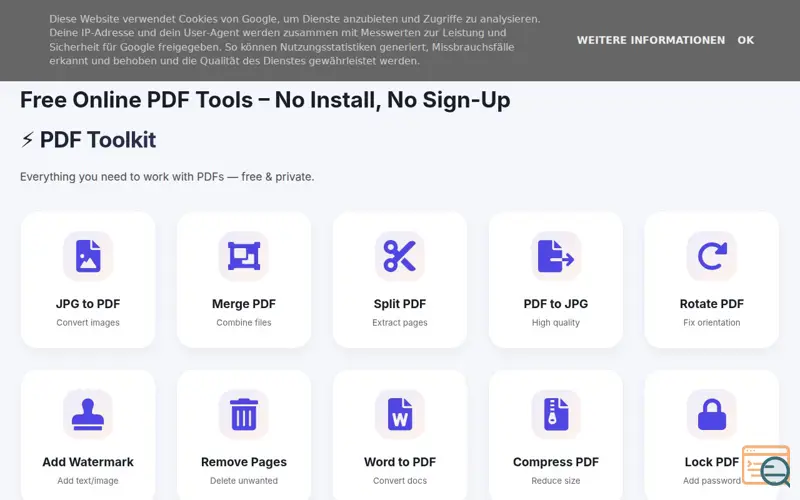Choose the Add Watermark title

click(88, 462)
